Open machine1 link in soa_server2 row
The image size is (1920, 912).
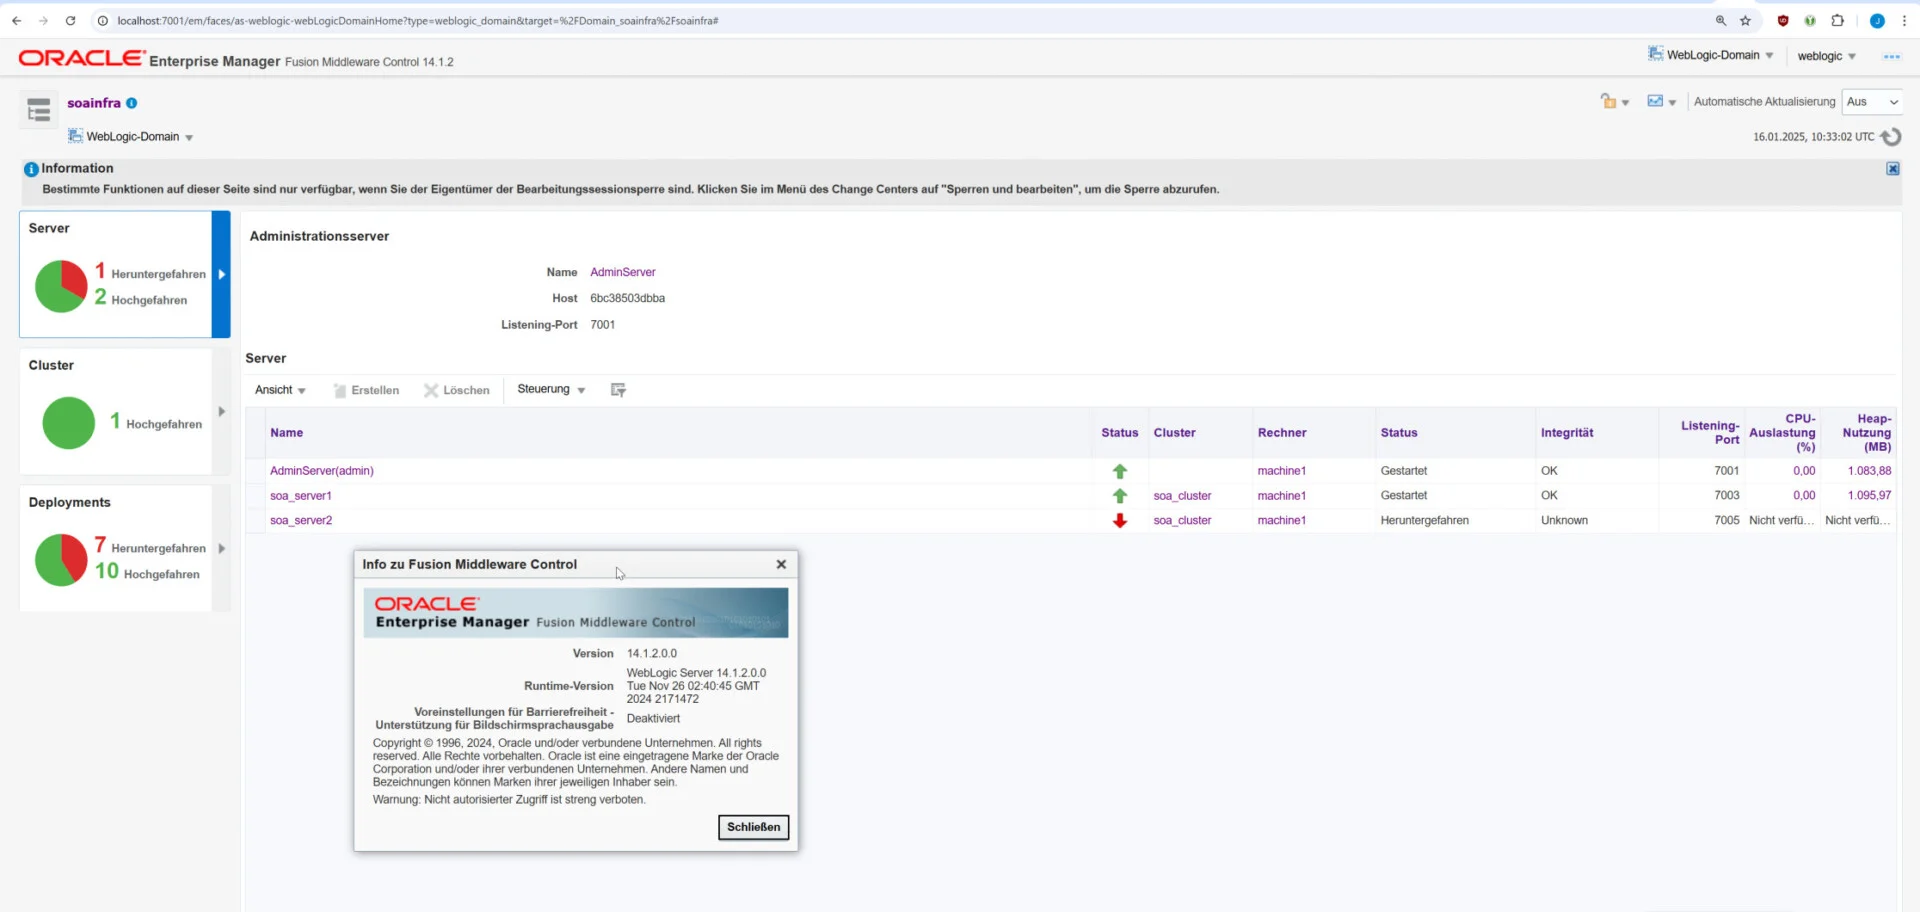coord(1282,521)
